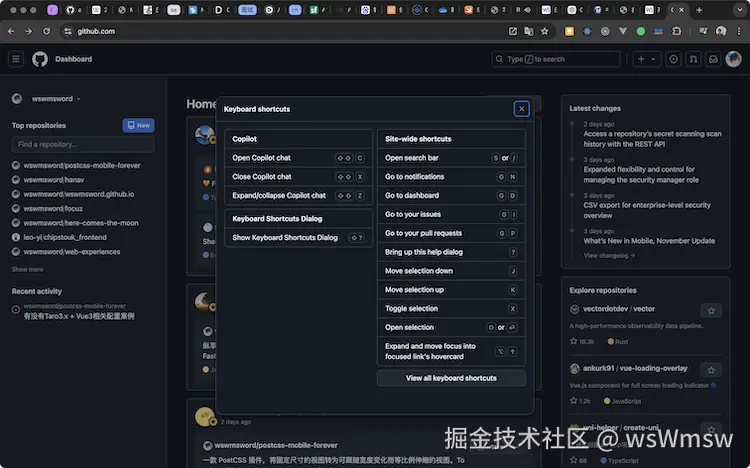Click the search box in GitHub header
This screenshot has height=468, width=750.
point(556,59)
